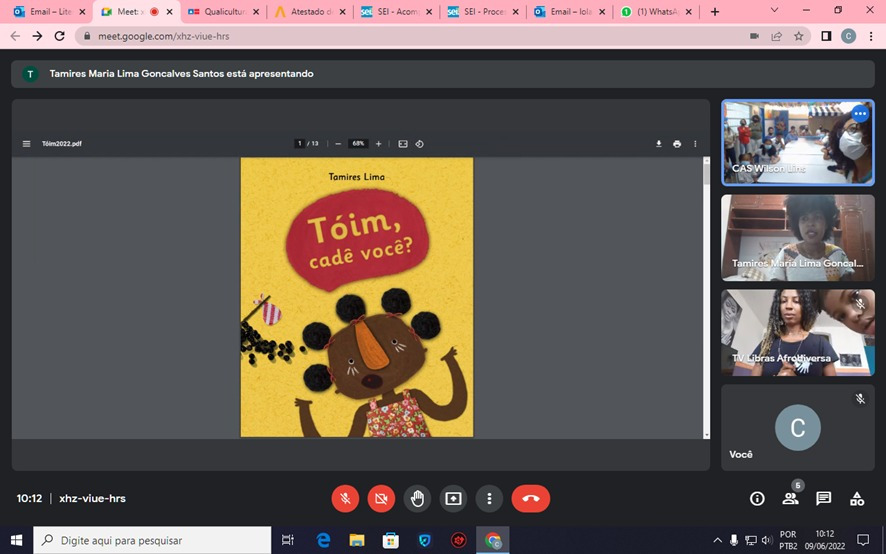886x554 pixels.
Task: Click the Present now screen share button
Action: pyautogui.click(x=453, y=499)
